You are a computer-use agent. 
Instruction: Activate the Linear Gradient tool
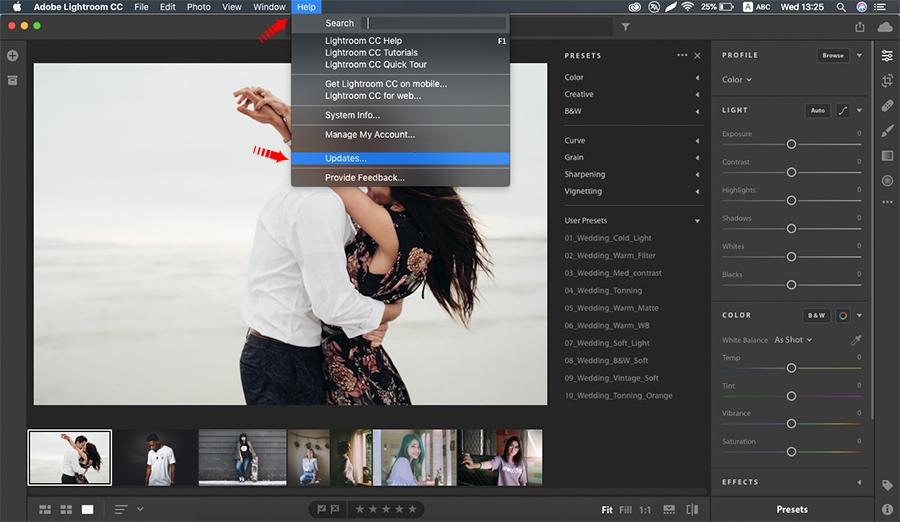(887, 155)
